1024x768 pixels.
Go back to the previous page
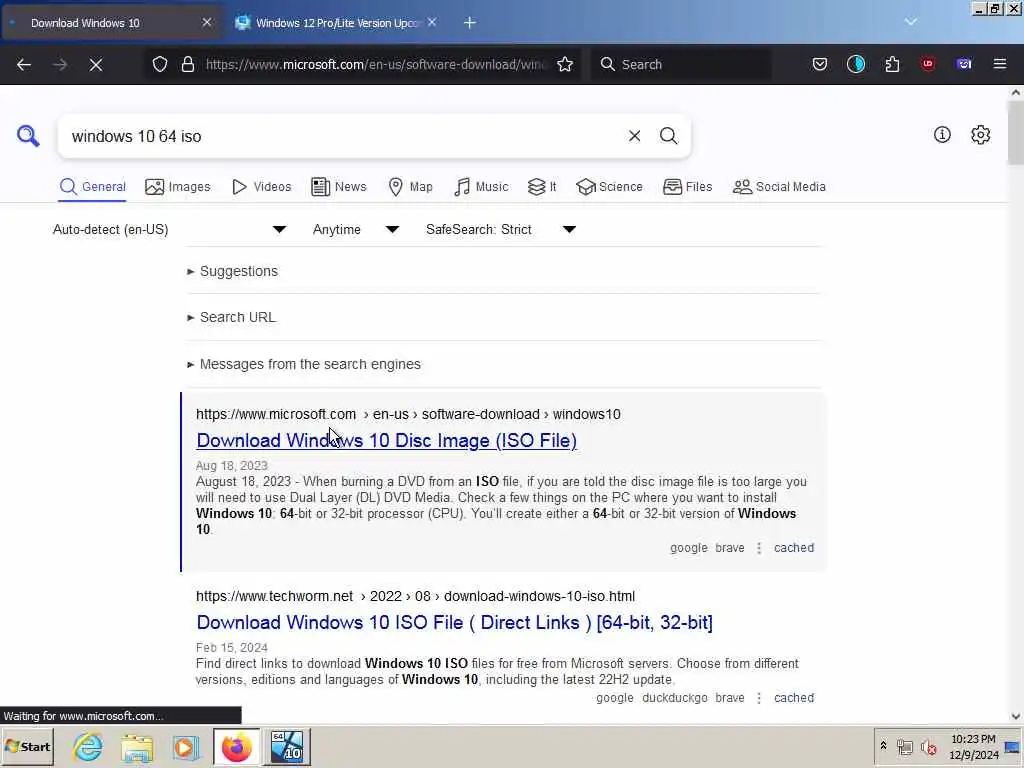(24, 64)
